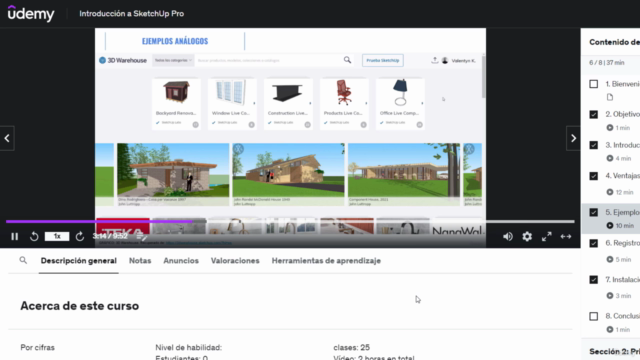Open the Descripción general tab
The width and height of the screenshot is (640, 360).
tap(78, 261)
